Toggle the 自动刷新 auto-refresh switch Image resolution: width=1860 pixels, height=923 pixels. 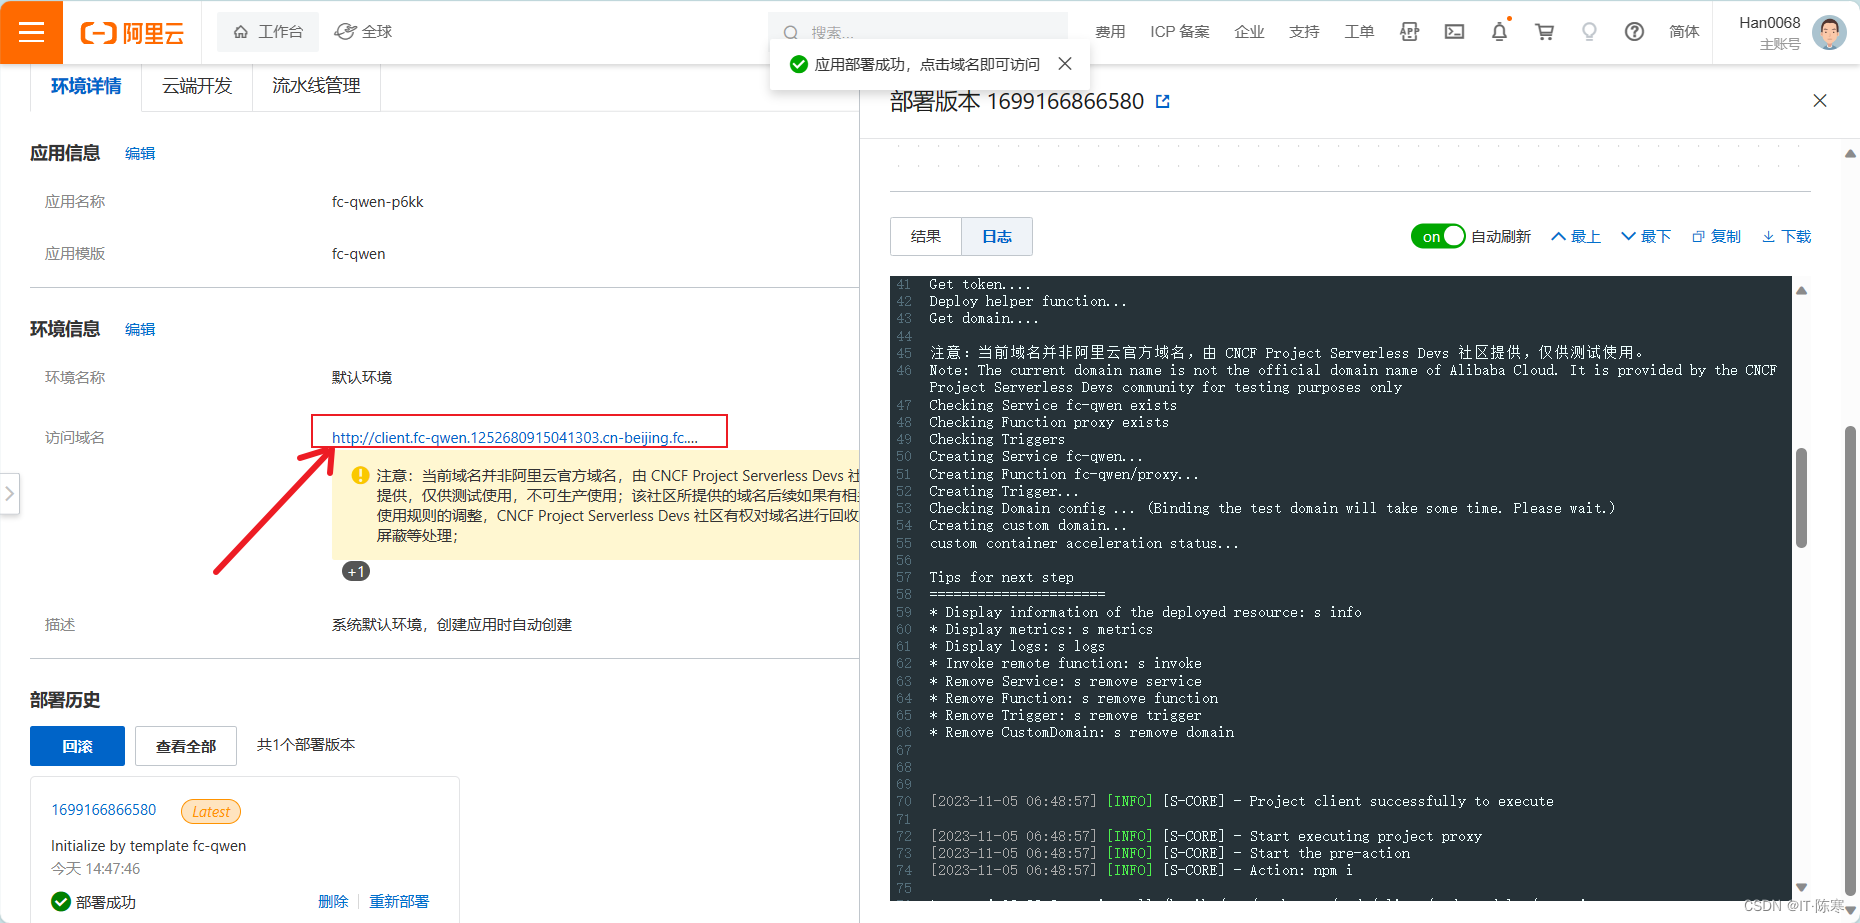[x=1438, y=236]
